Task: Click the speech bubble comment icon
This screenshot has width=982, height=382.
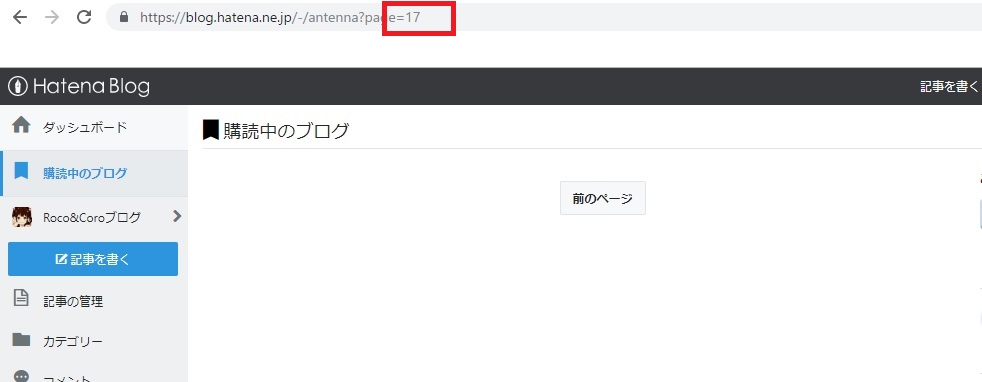Action: tap(21, 376)
